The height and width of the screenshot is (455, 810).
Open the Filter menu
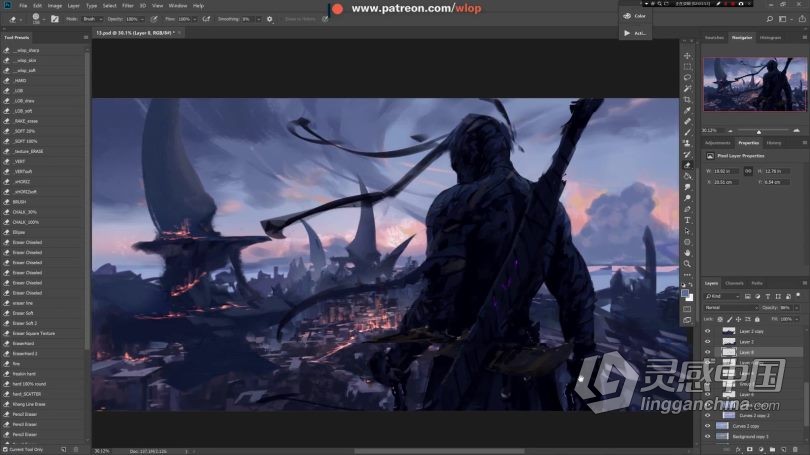(x=128, y=6)
